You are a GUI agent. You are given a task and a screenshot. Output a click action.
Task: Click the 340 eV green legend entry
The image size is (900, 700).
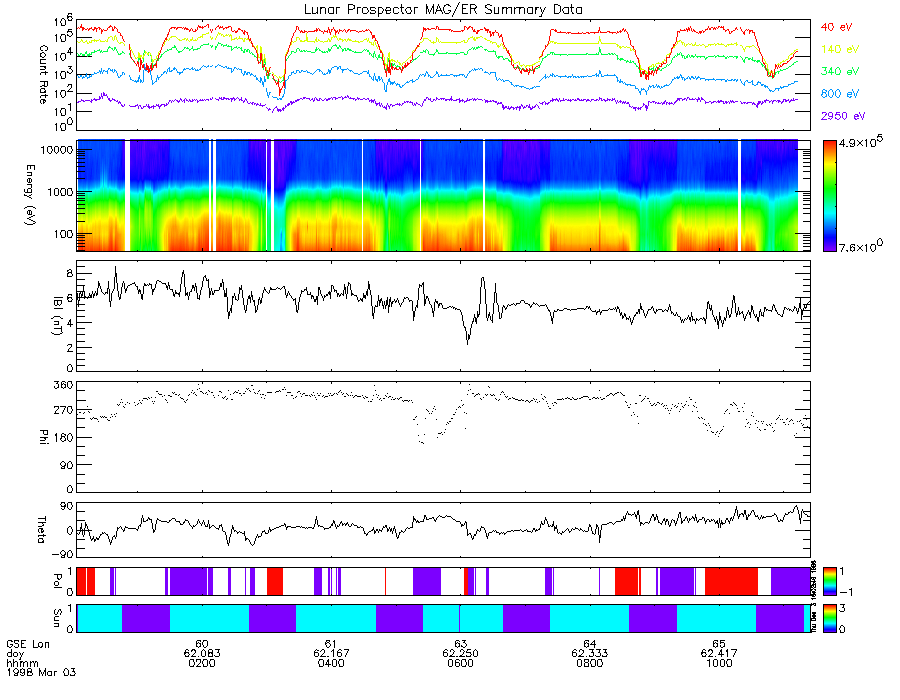[840, 71]
